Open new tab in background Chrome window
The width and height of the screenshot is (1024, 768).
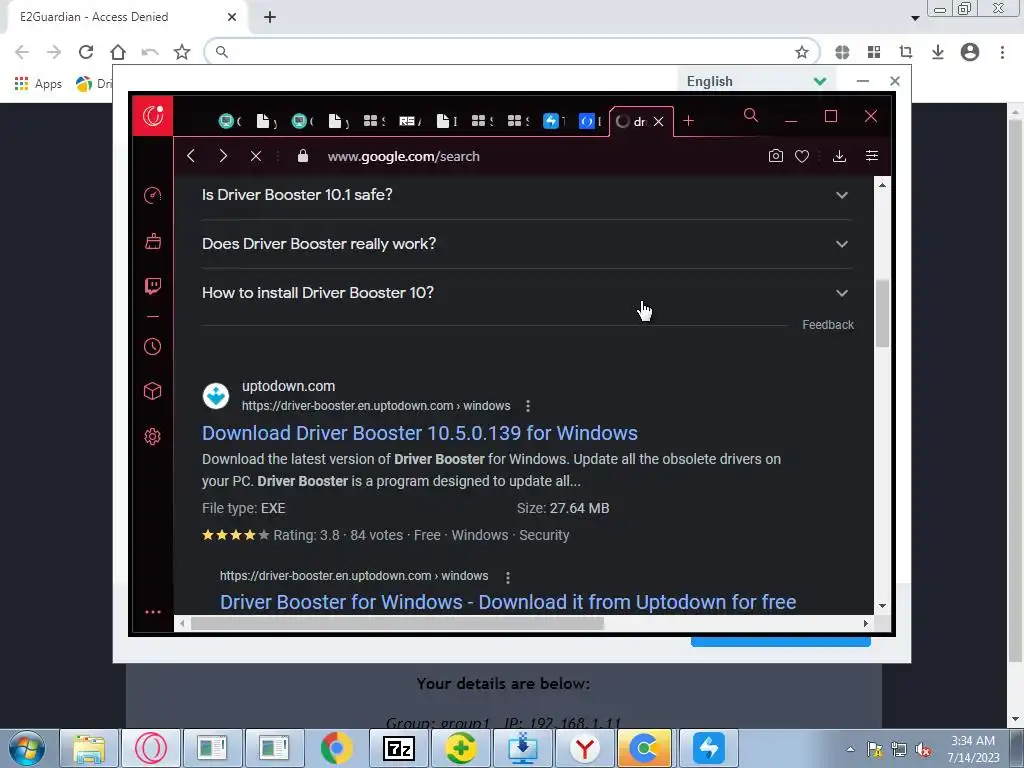(270, 17)
